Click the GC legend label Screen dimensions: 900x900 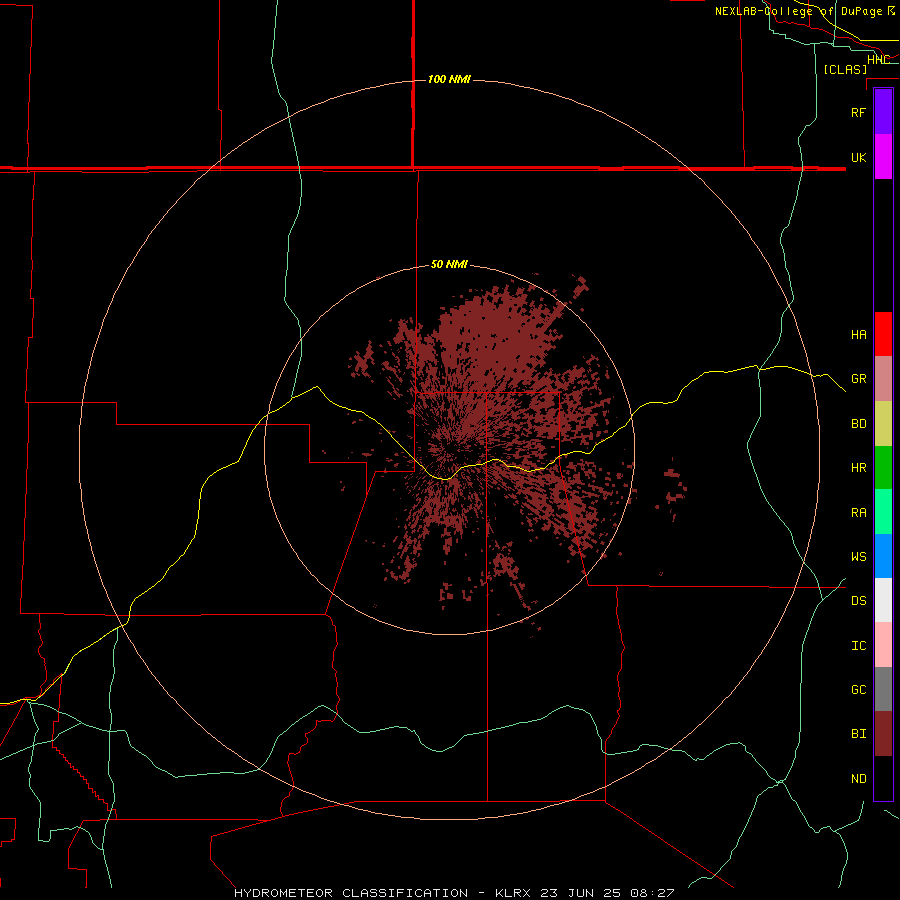859,690
